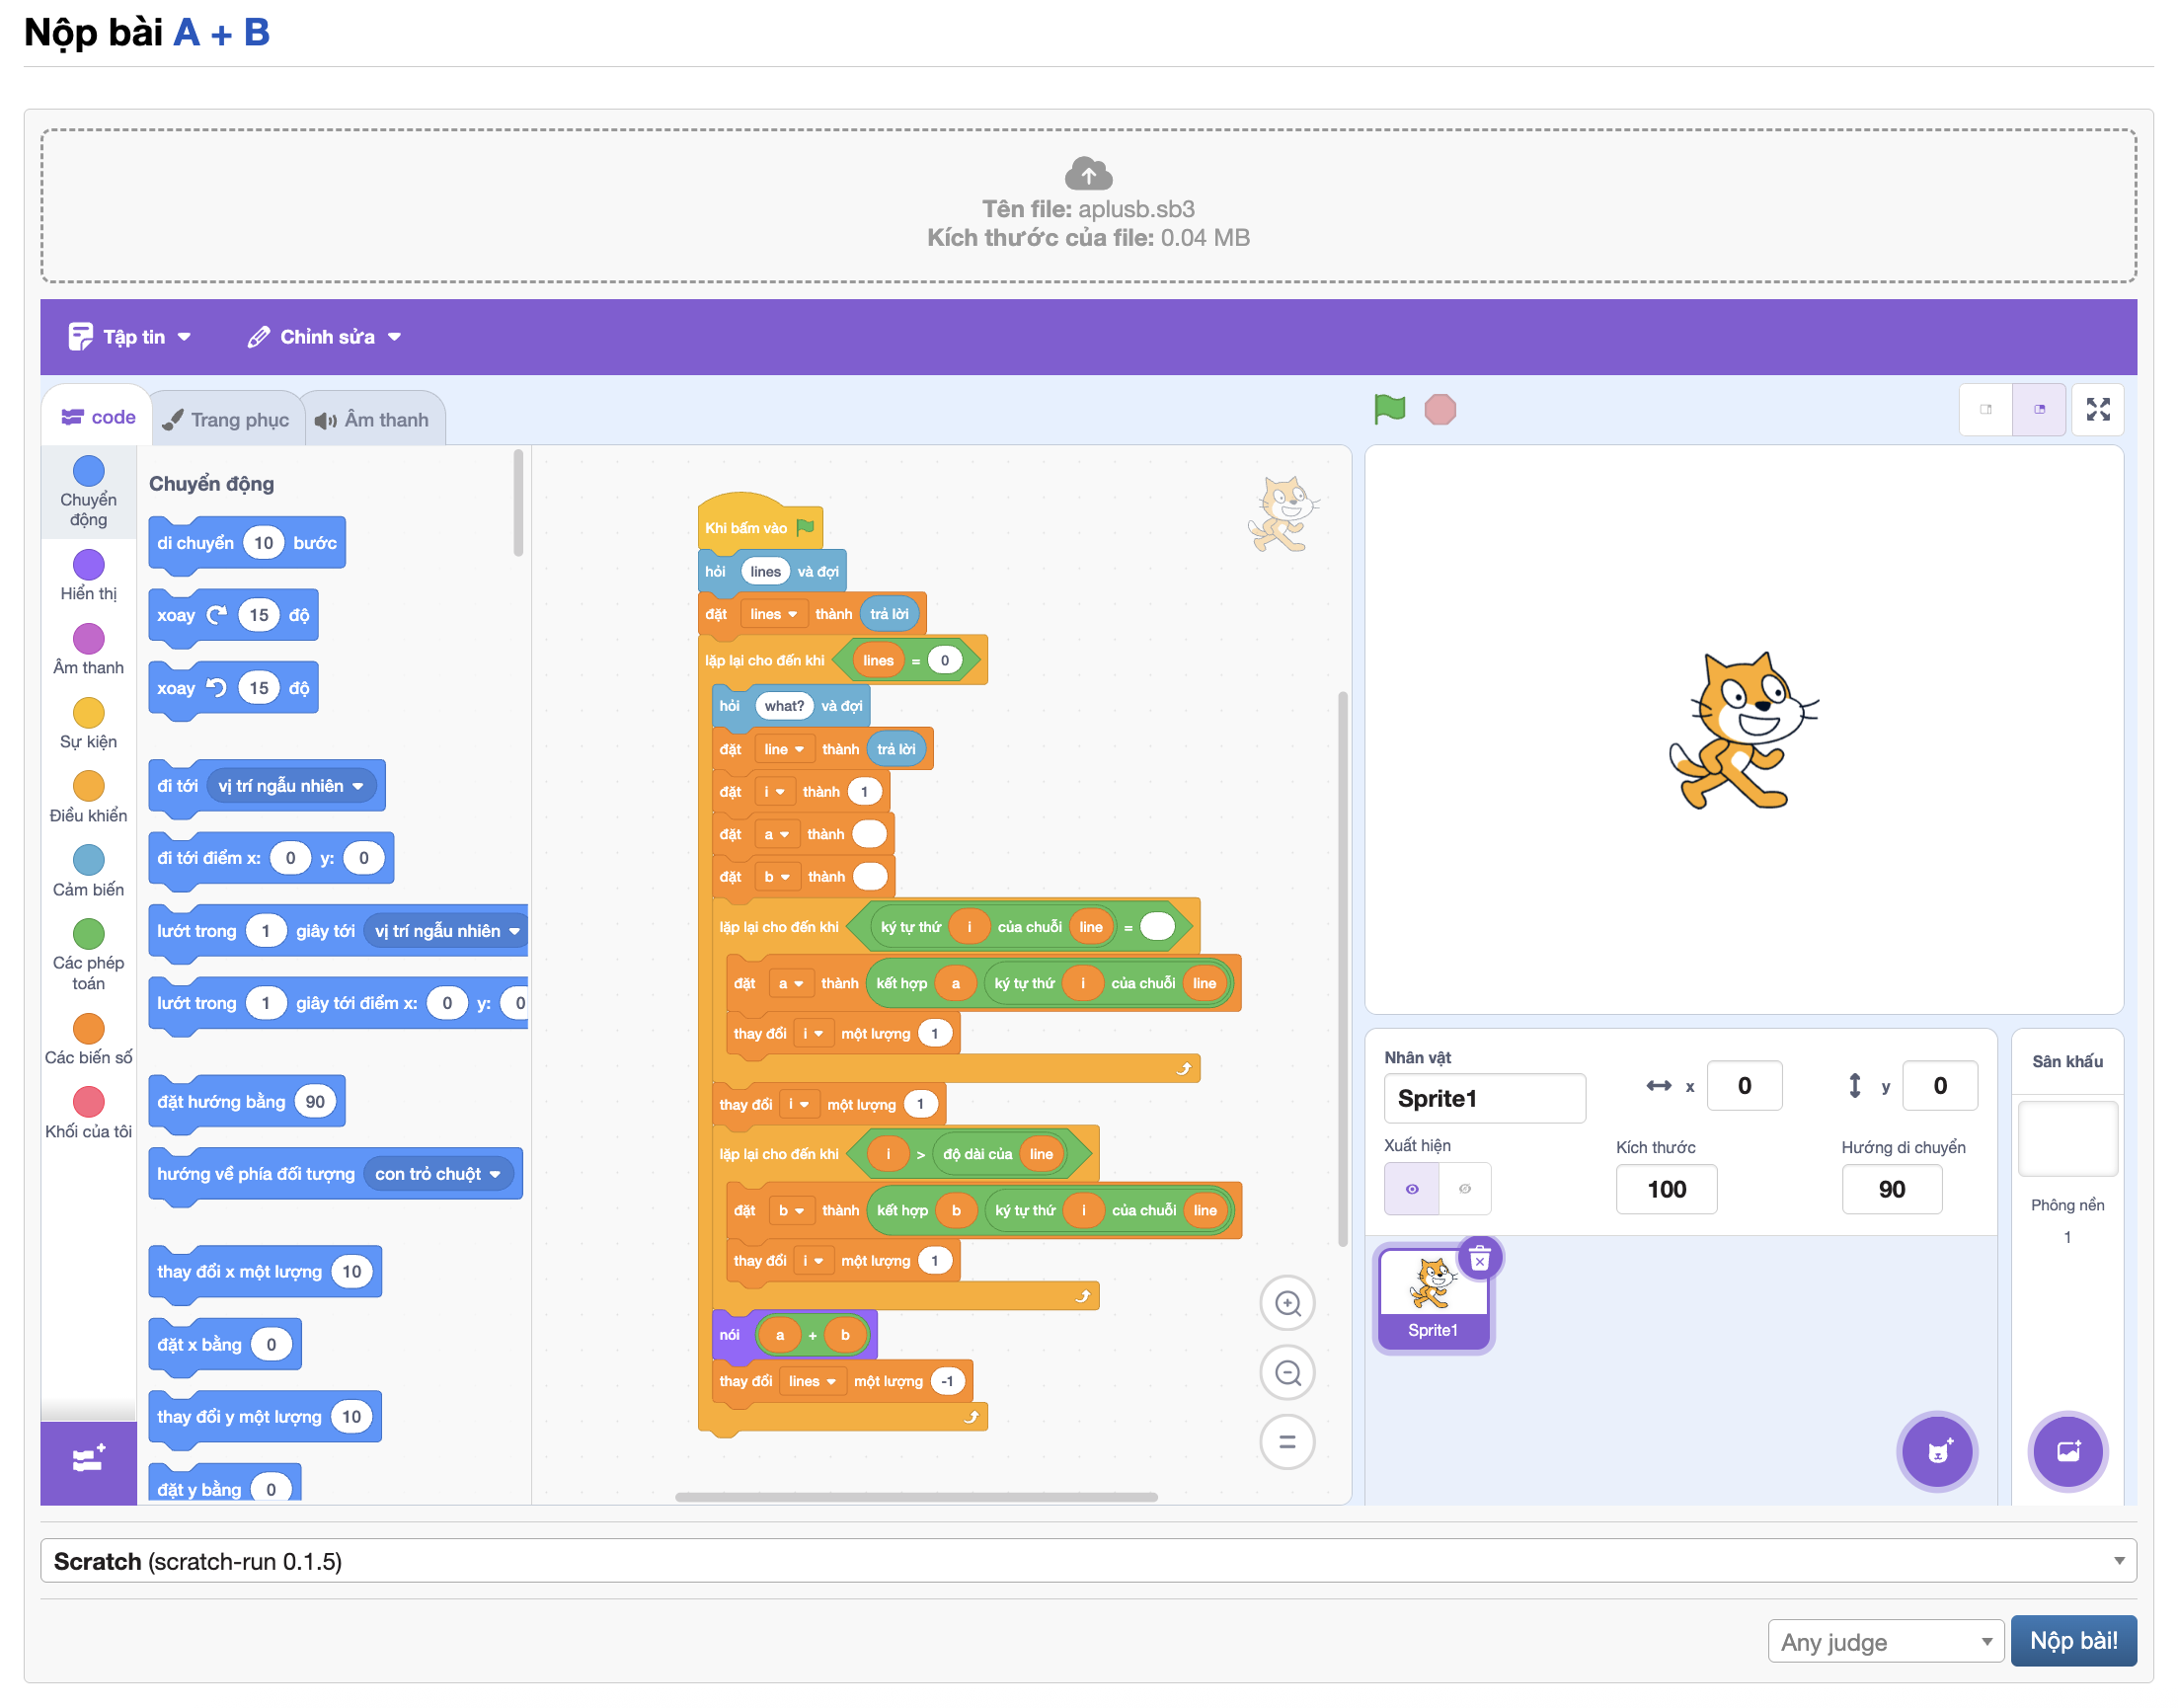The image size is (2178, 1708).
Task: Click the file upload drop zone
Action: click(x=1088, y=206)
